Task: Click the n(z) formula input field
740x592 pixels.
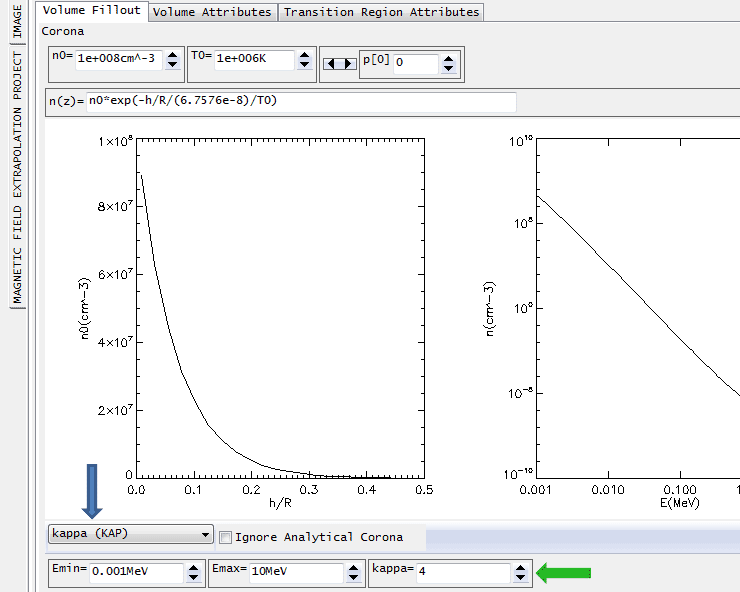Action: pyautogui.click(x=301, y=101)
